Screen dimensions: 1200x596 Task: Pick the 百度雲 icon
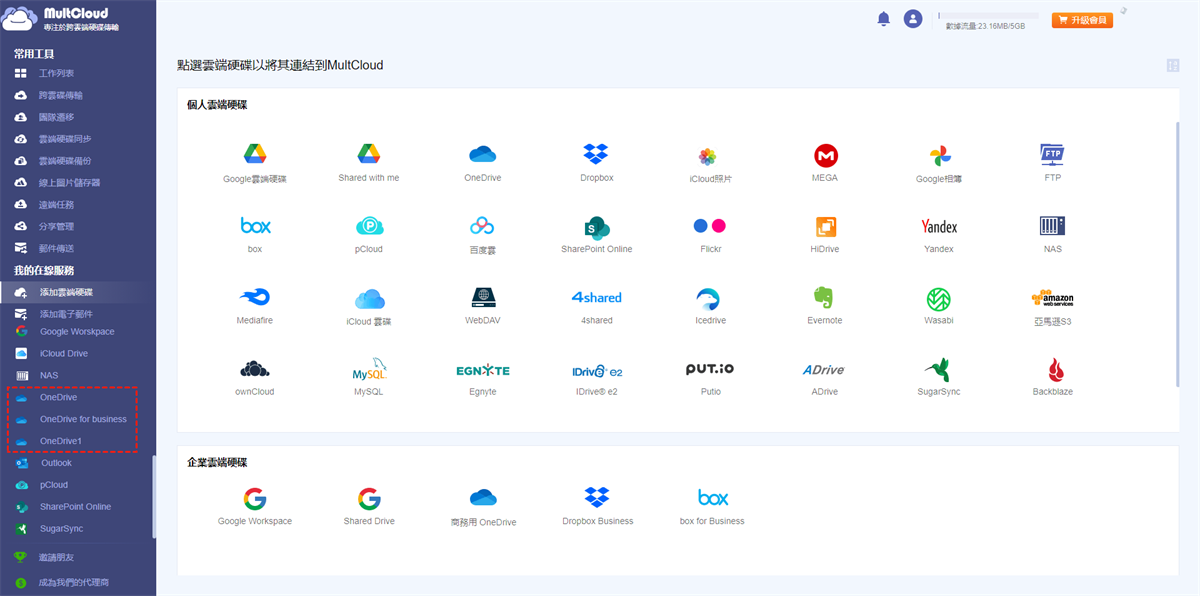click(483, 226)
